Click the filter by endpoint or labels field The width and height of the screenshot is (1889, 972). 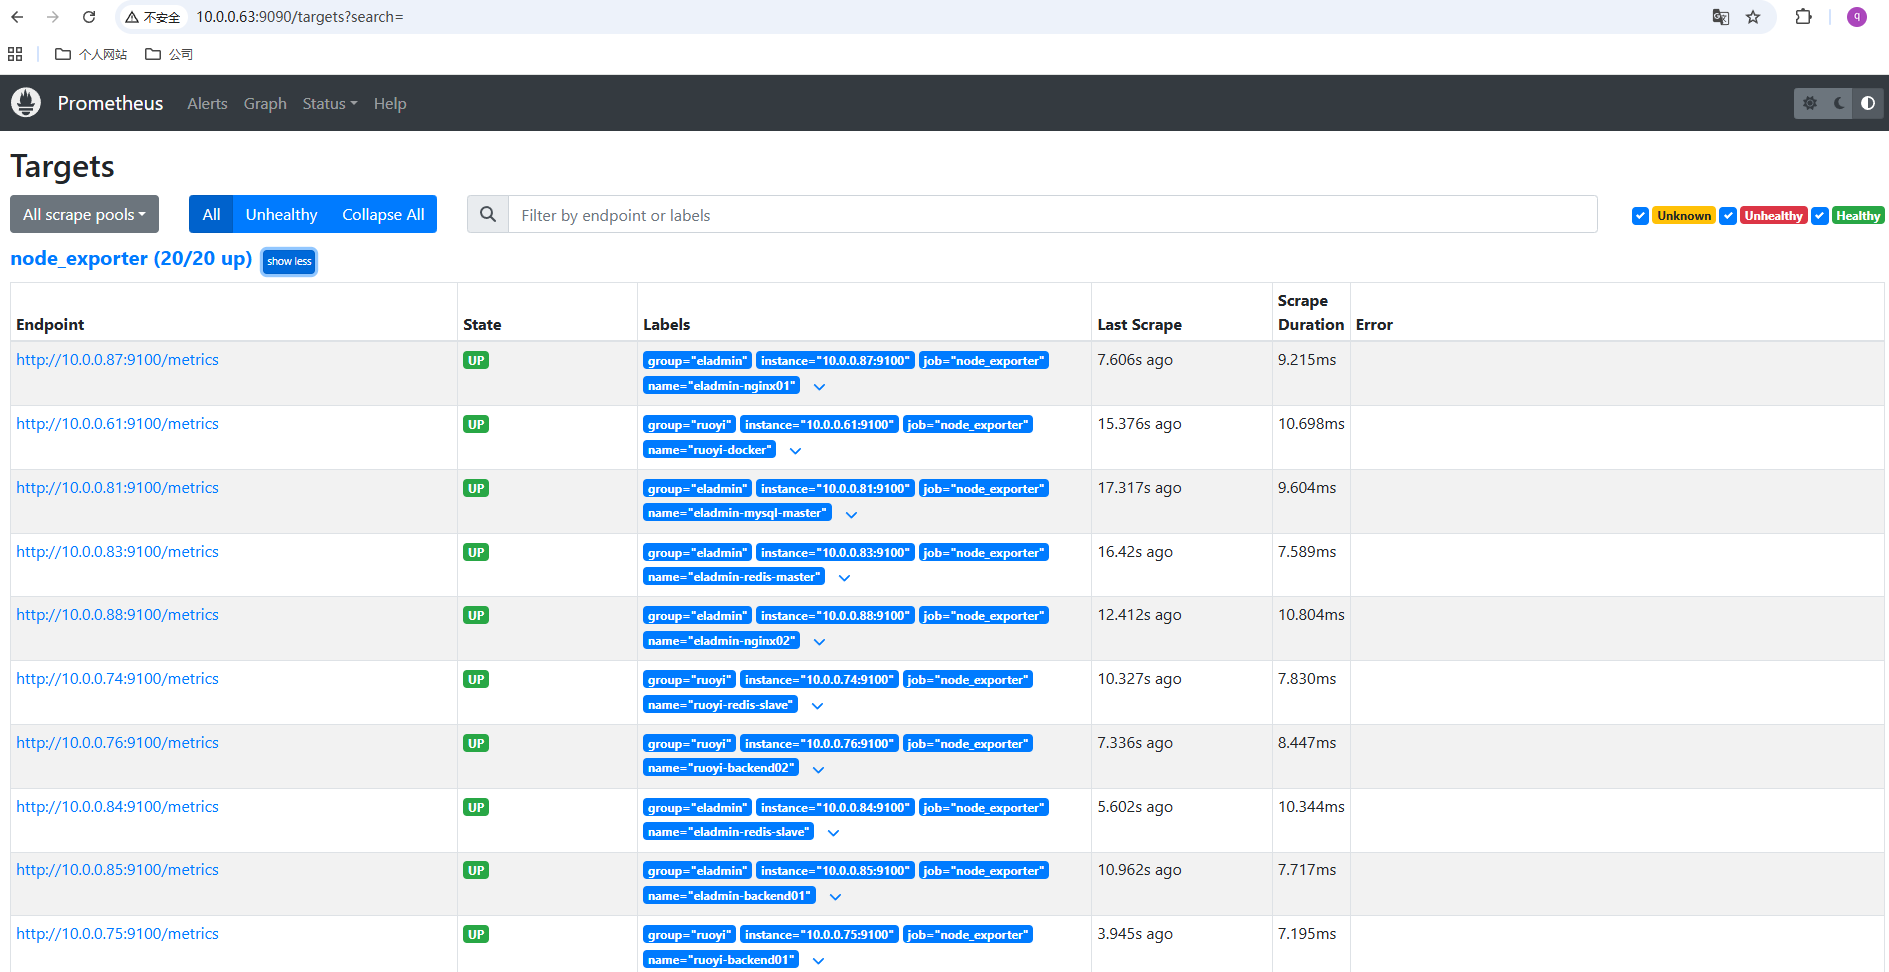point(1052,215)
